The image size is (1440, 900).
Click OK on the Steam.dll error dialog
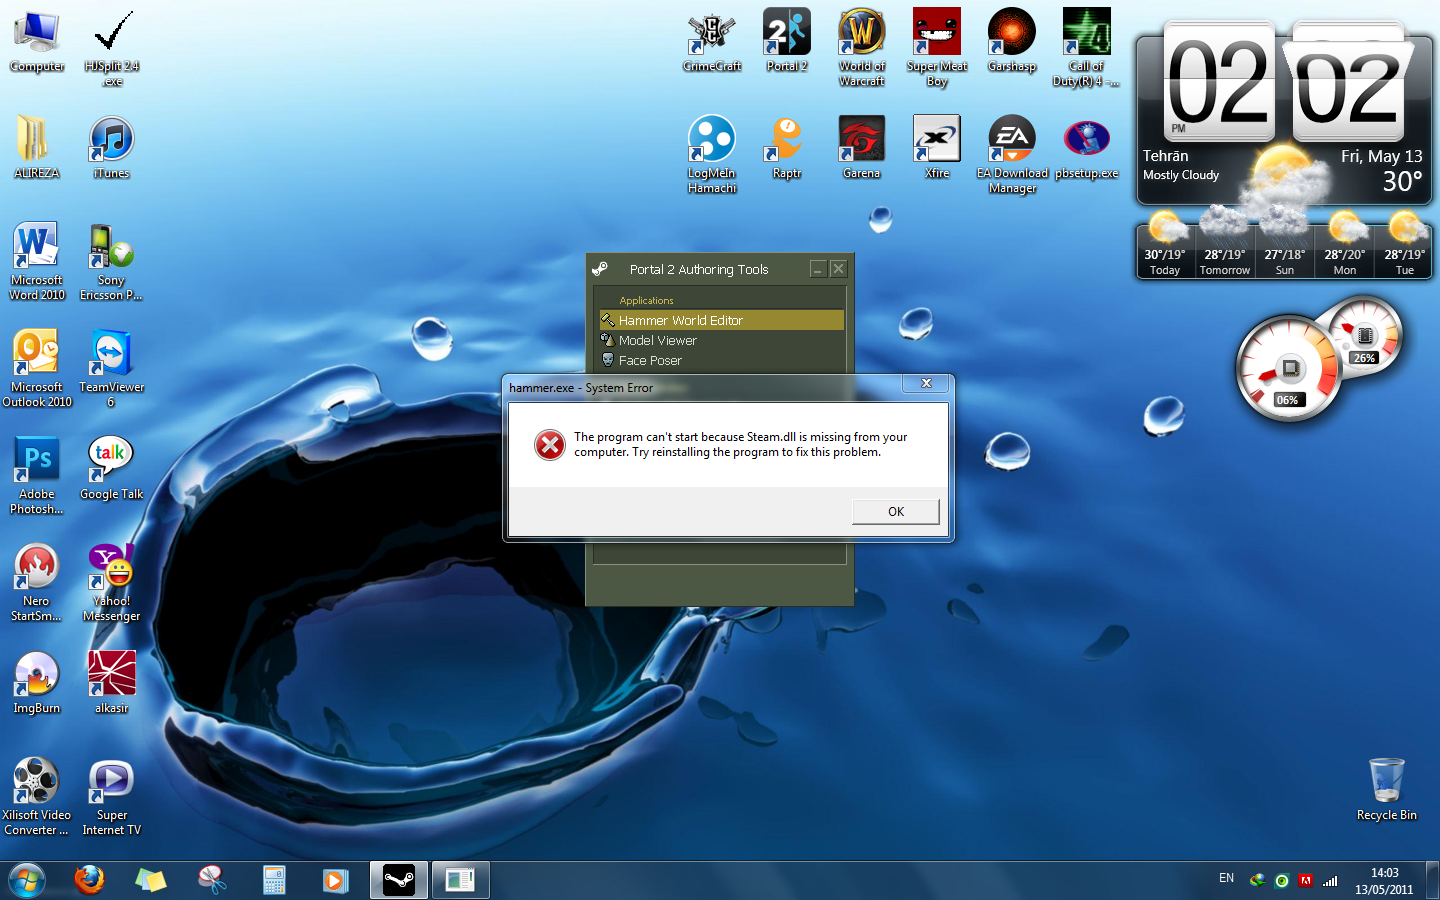tap(895, 511)
